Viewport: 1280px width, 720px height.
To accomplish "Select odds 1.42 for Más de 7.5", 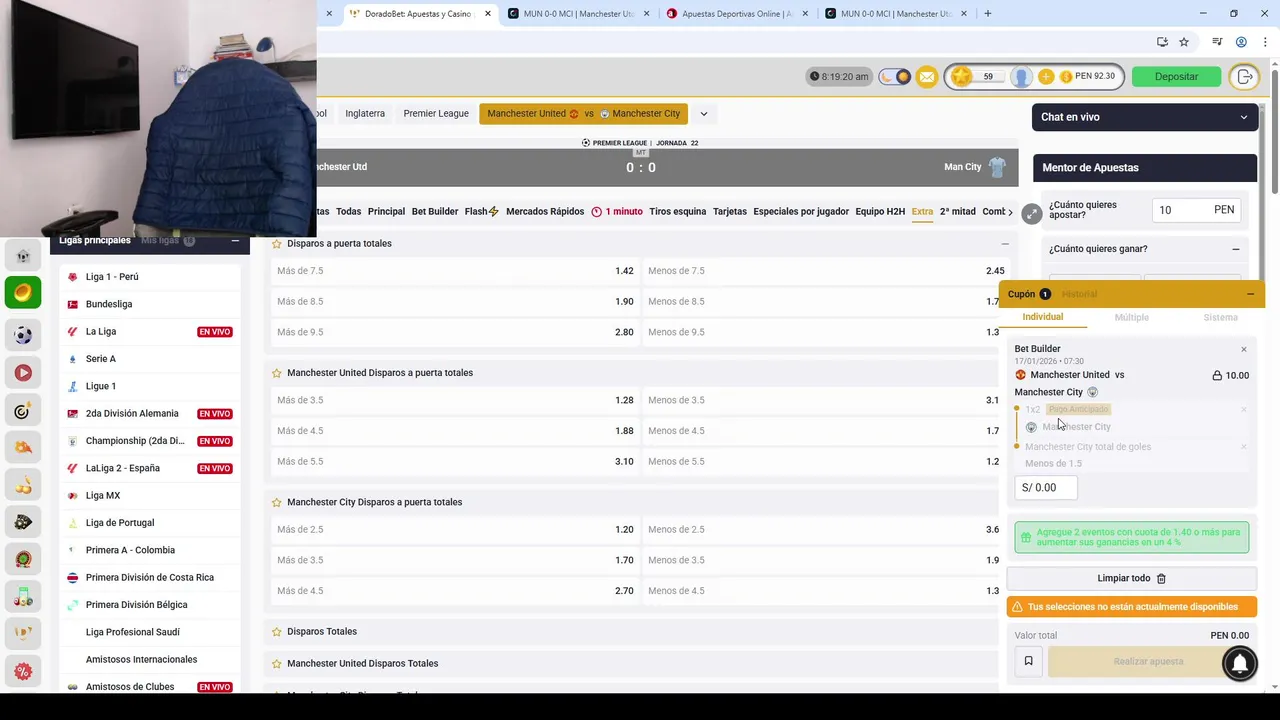I will 454,271.
